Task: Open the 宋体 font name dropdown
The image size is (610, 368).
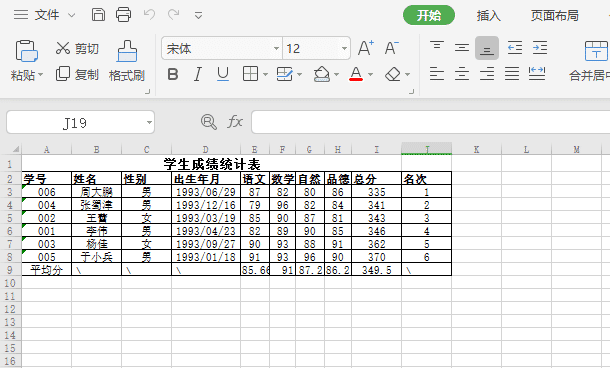Action: [277, 49]
